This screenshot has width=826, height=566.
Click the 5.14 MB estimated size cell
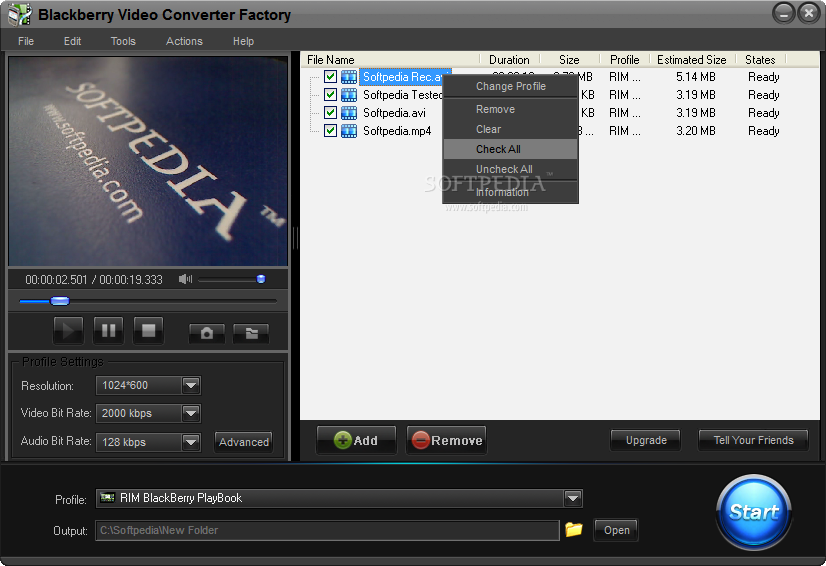pyautogui.click(x=696, y=77)
